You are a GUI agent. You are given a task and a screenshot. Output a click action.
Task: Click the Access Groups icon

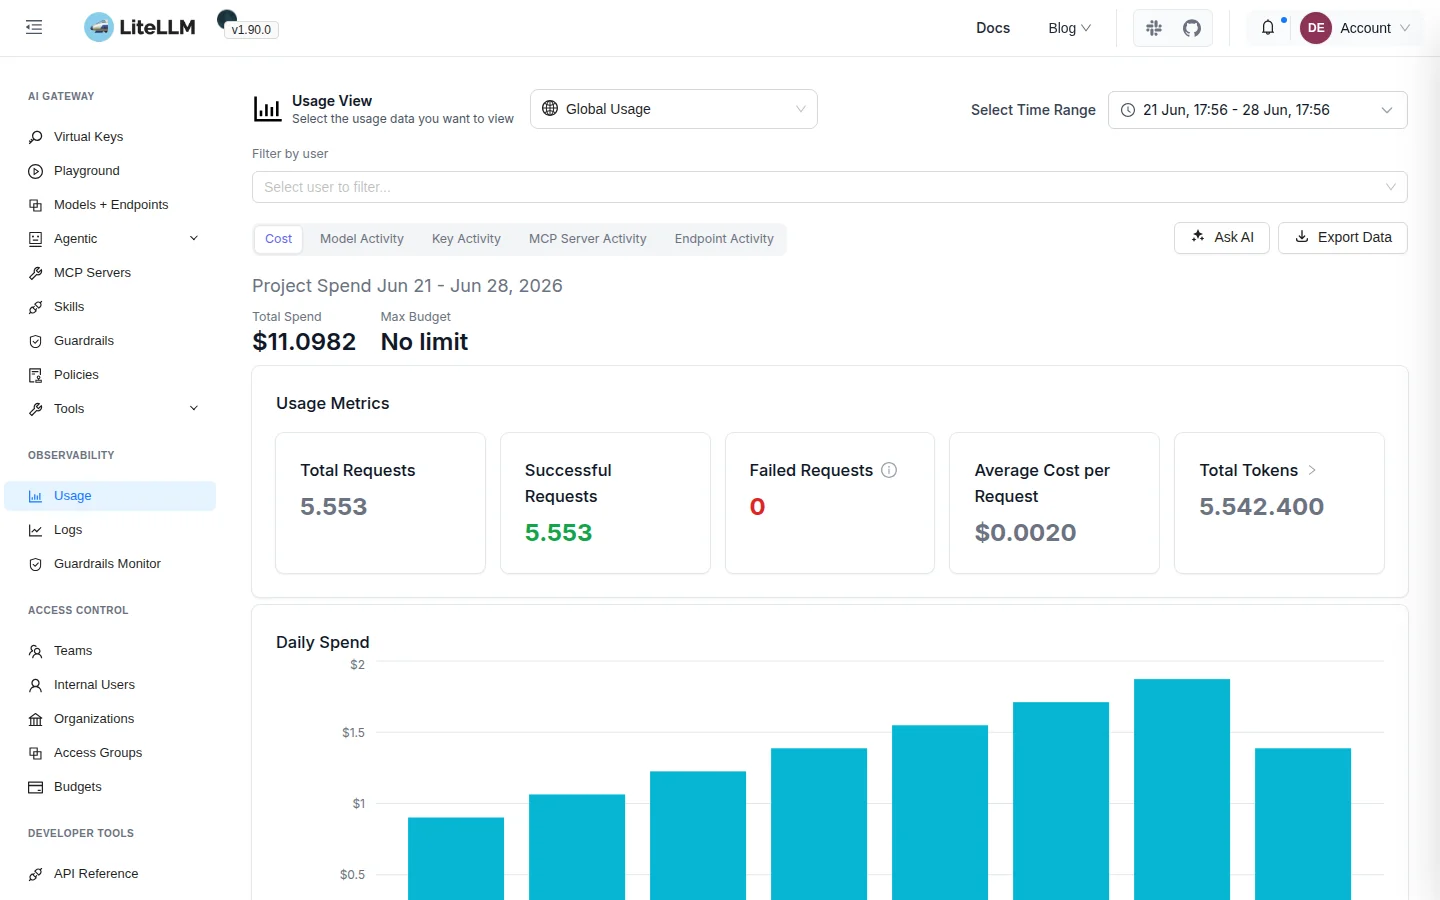[x=36, y=753]
